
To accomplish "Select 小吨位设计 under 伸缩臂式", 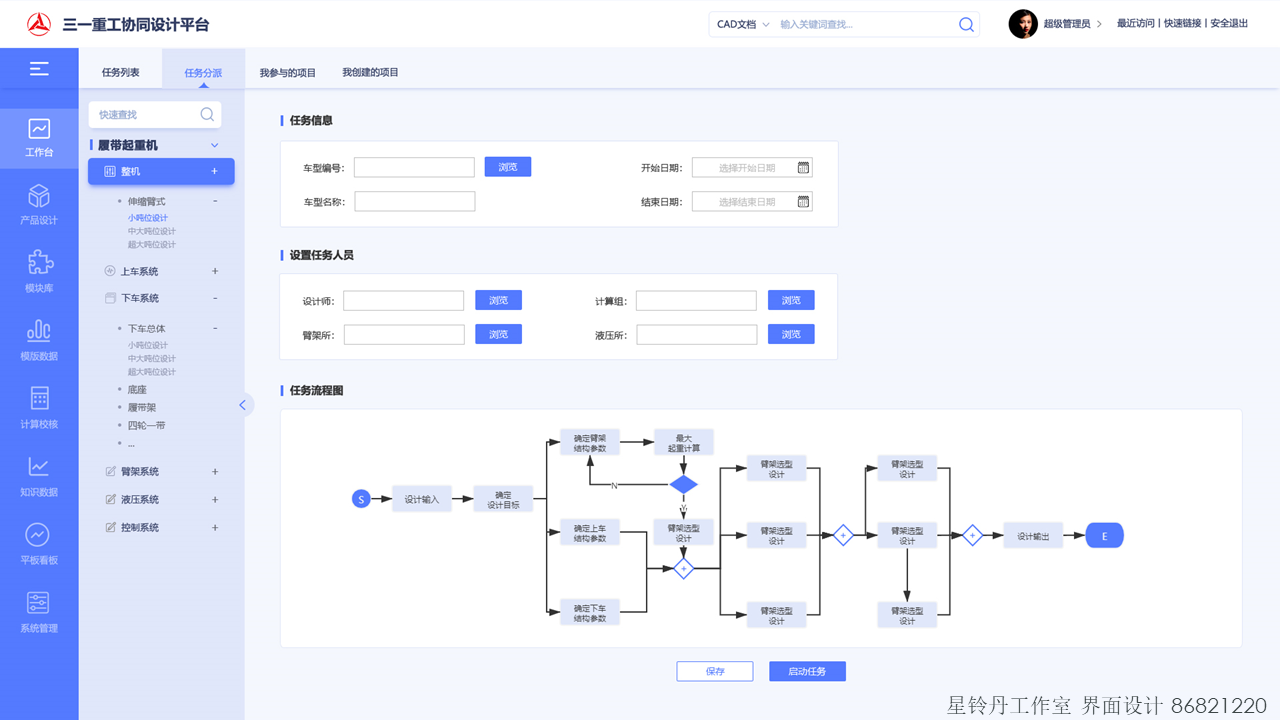I will pyautogui.click(x=148, y=218).
